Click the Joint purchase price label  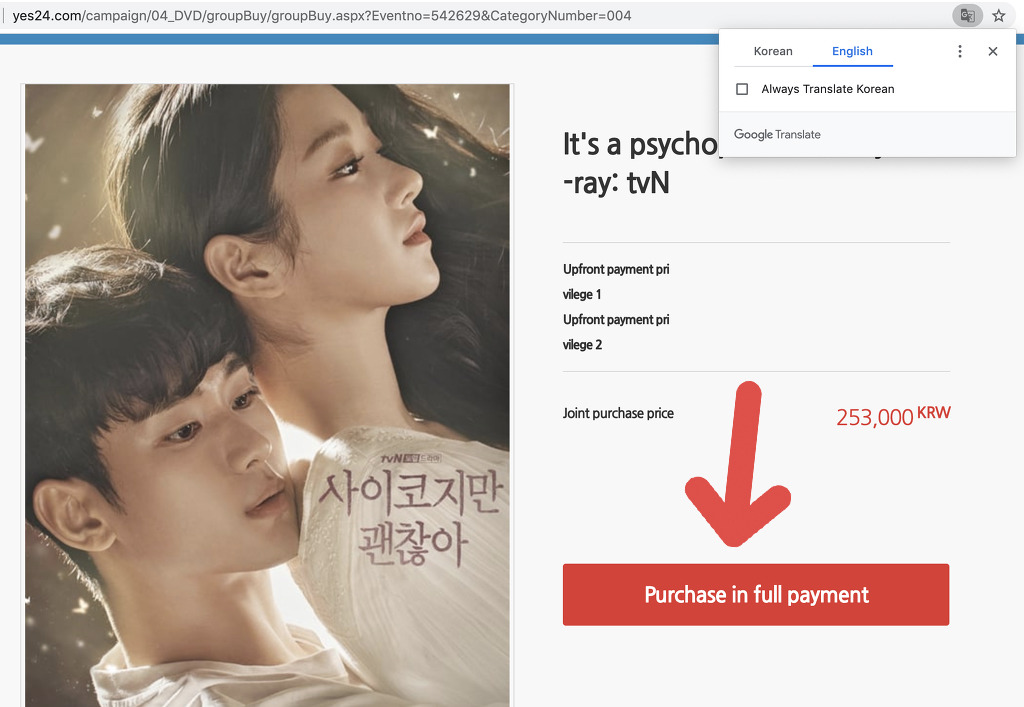tap(618, 413)
